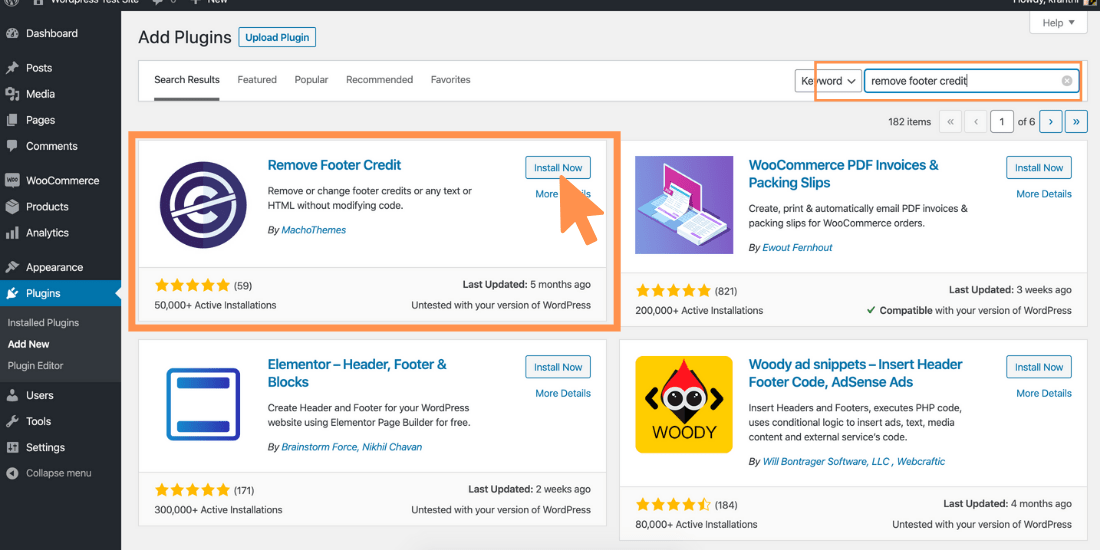The image size is (1100, 550).
Task: Open the Keyword search type dropdown
Action: [x=828, y=81]
